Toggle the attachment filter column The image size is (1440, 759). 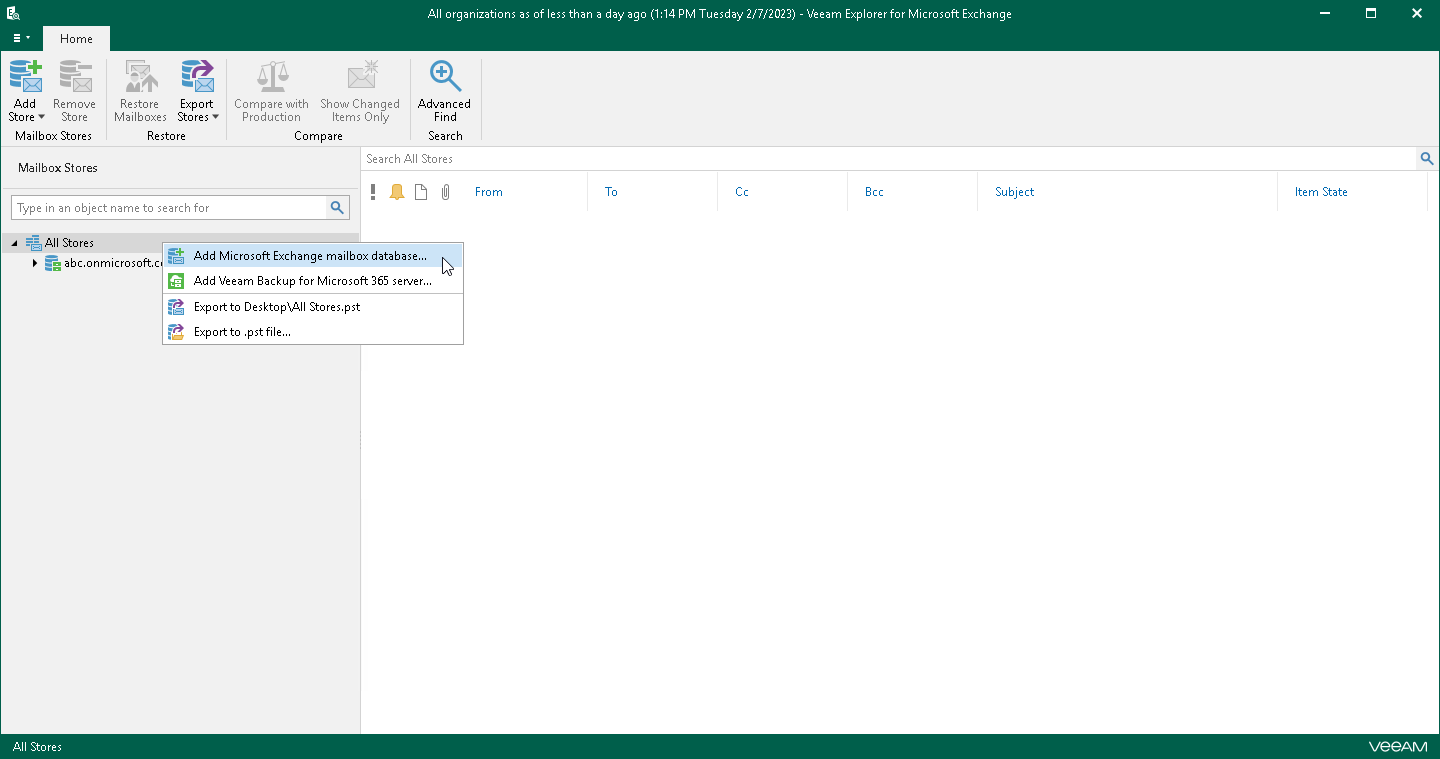445,191
